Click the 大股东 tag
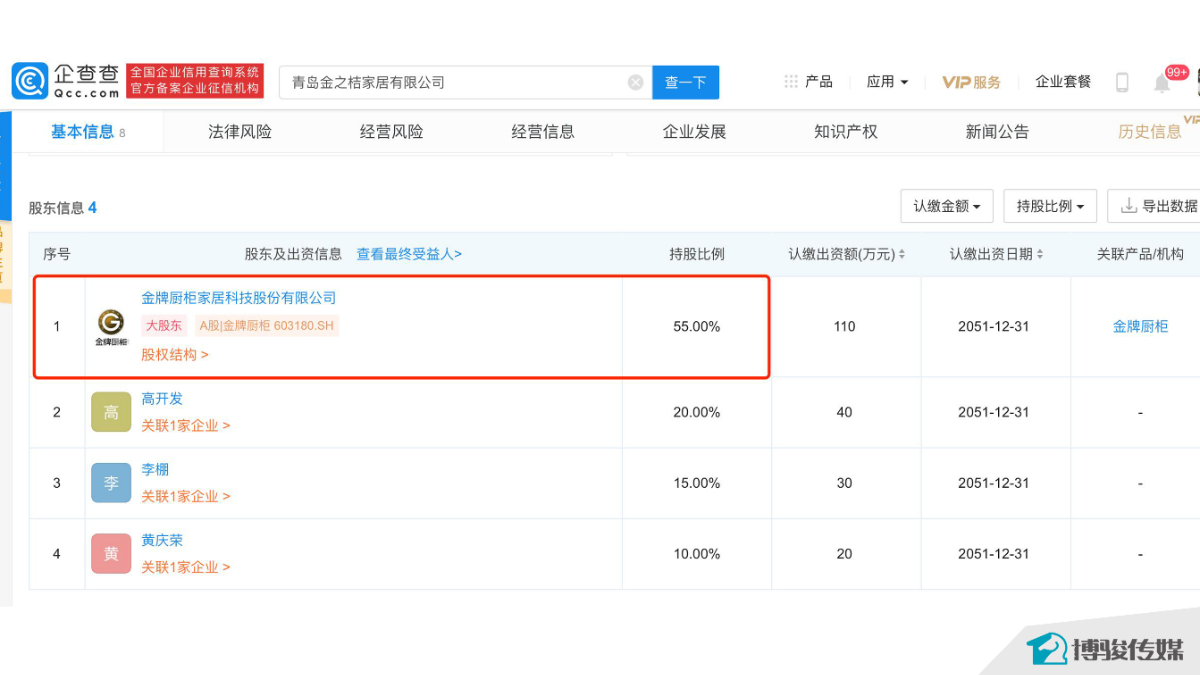 click(164, 325)
